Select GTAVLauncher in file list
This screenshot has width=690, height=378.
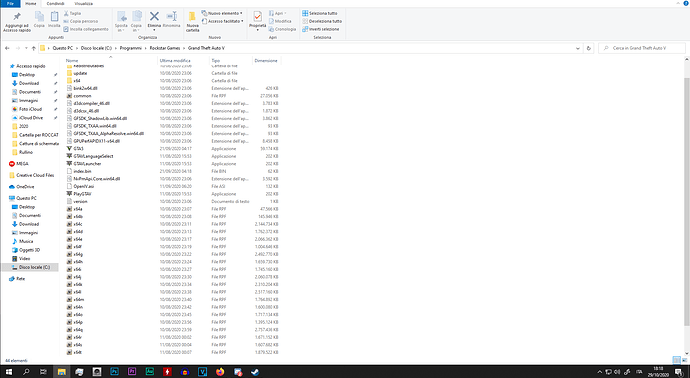[x=84, y=164]
